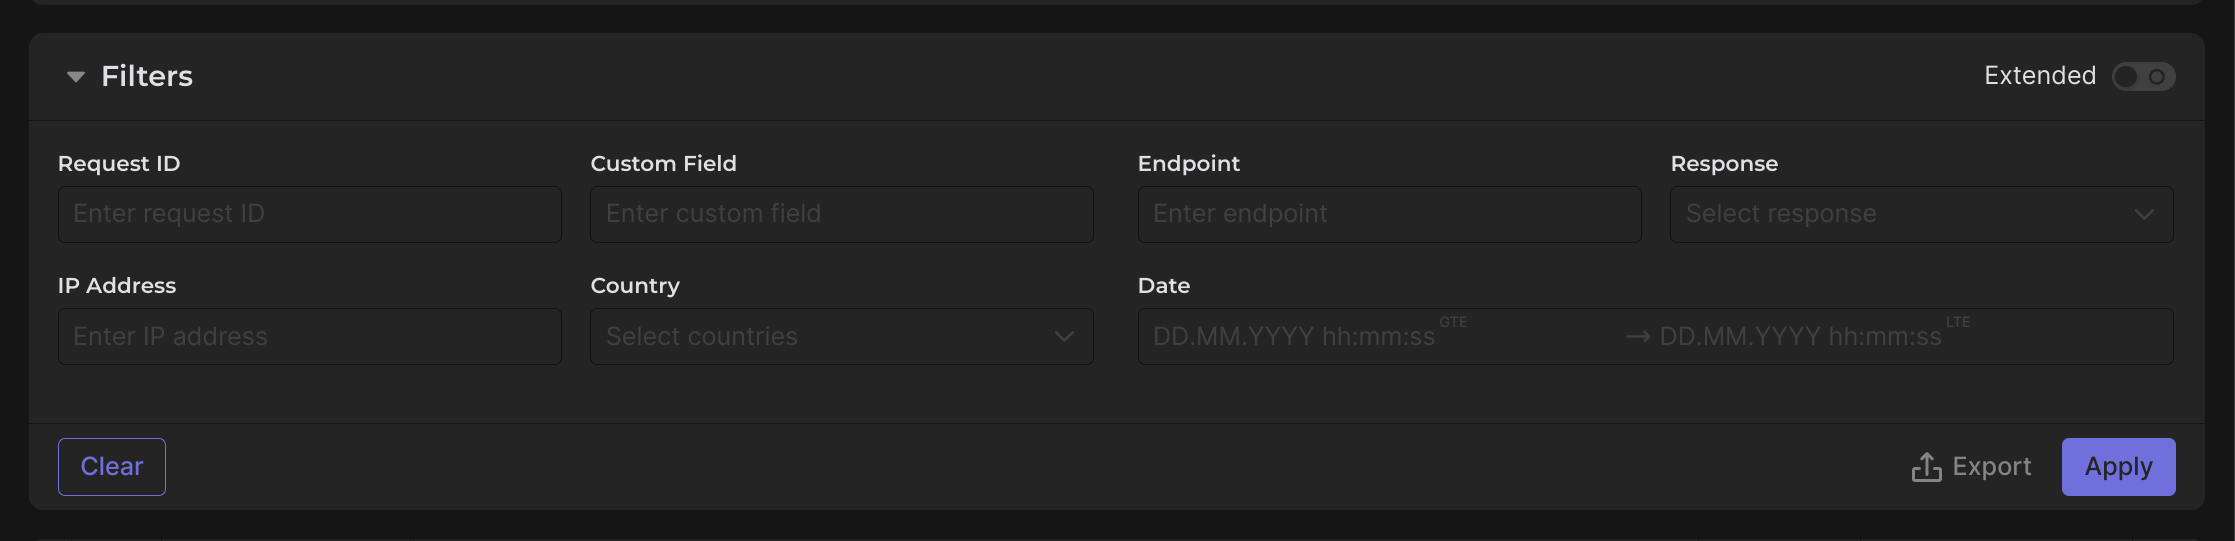Click the Enter endpoint input

point(1389,214)
